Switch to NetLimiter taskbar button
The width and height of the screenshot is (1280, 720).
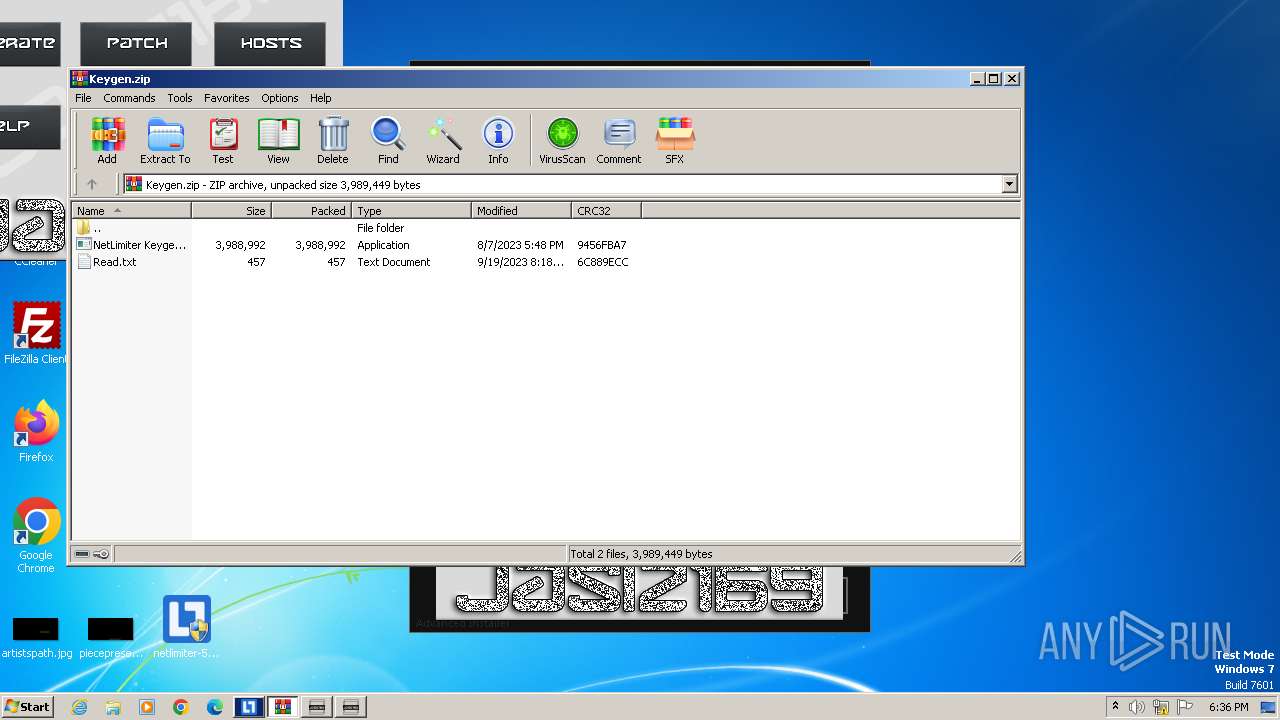point(249,707)
